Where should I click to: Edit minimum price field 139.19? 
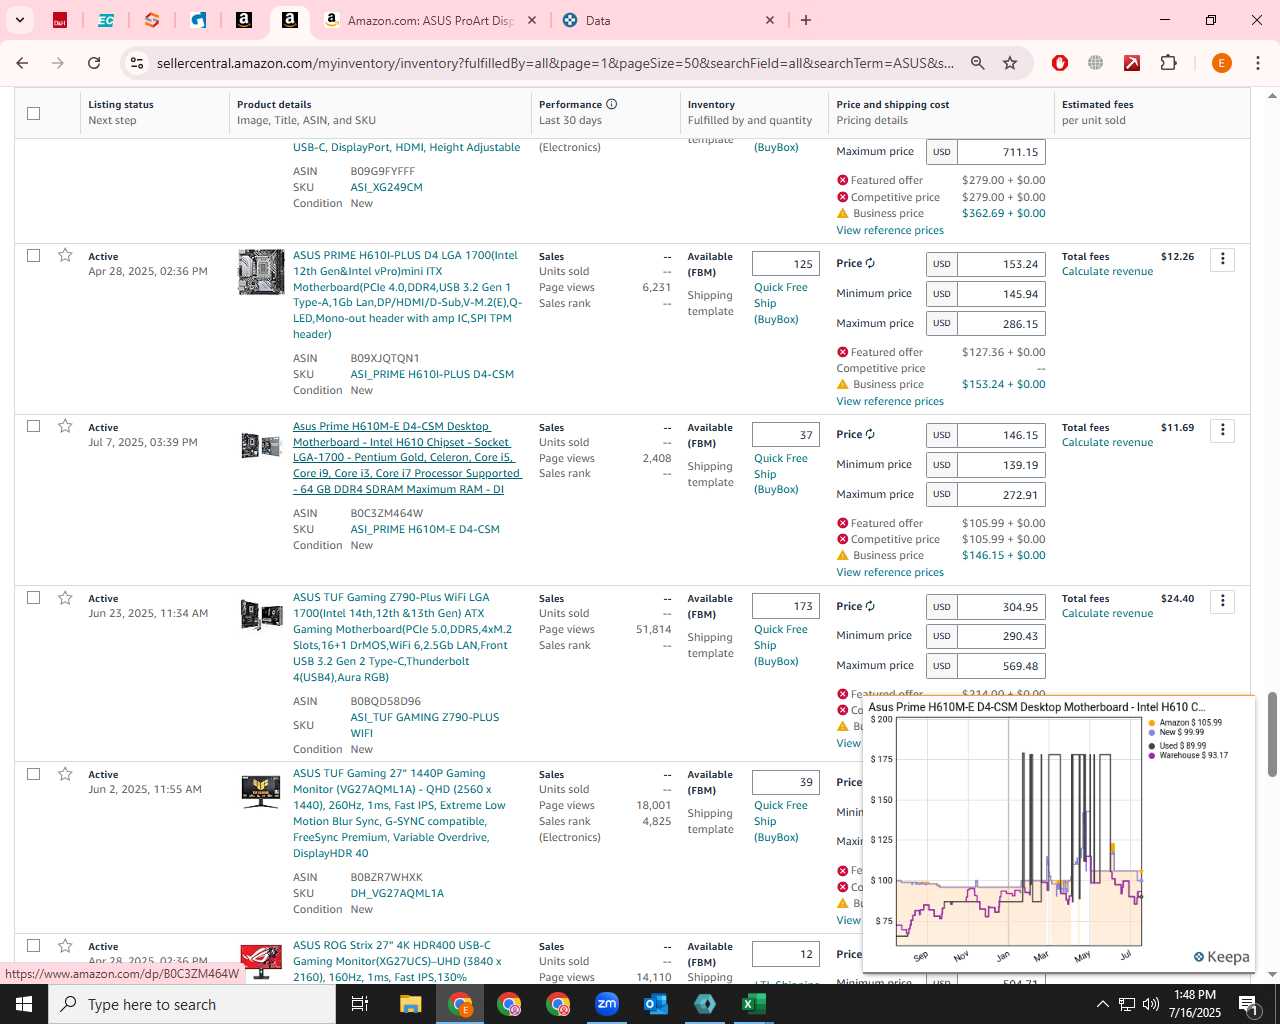click(x=1001, y=465)
